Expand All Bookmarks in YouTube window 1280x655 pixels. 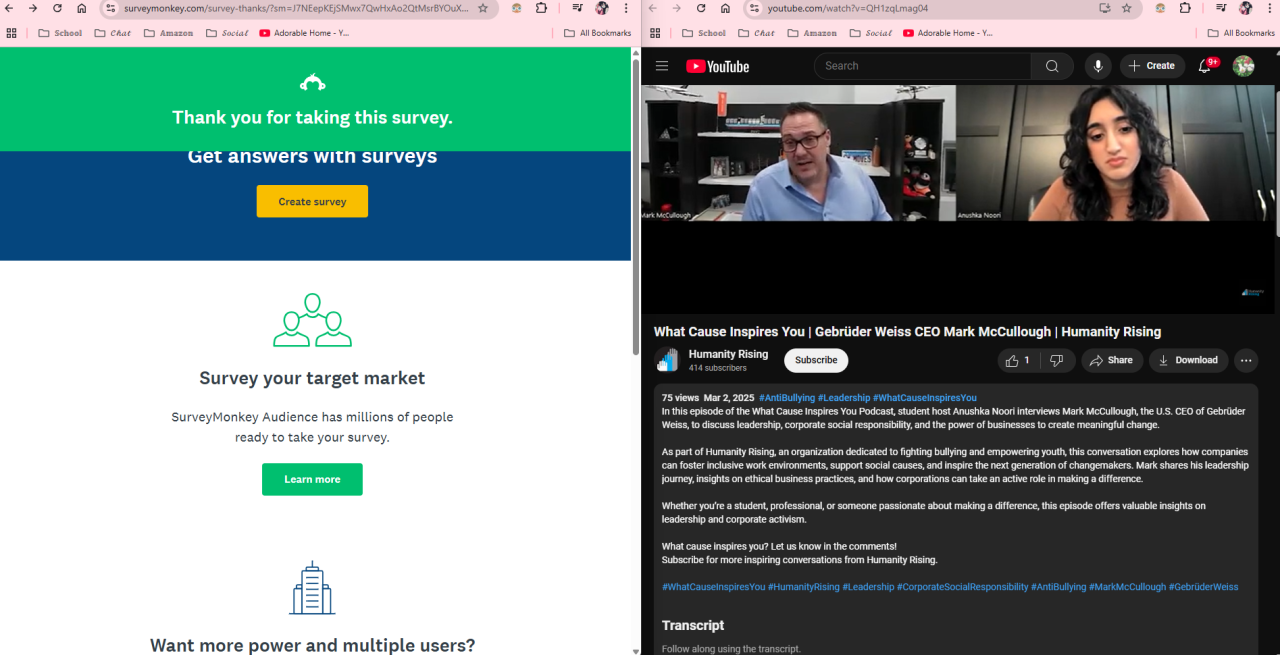[x=1242, y=33]
